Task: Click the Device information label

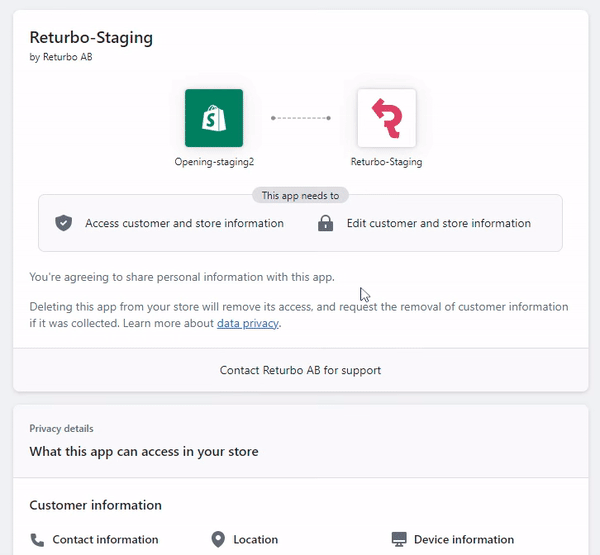Action: (x=464, y=540)
